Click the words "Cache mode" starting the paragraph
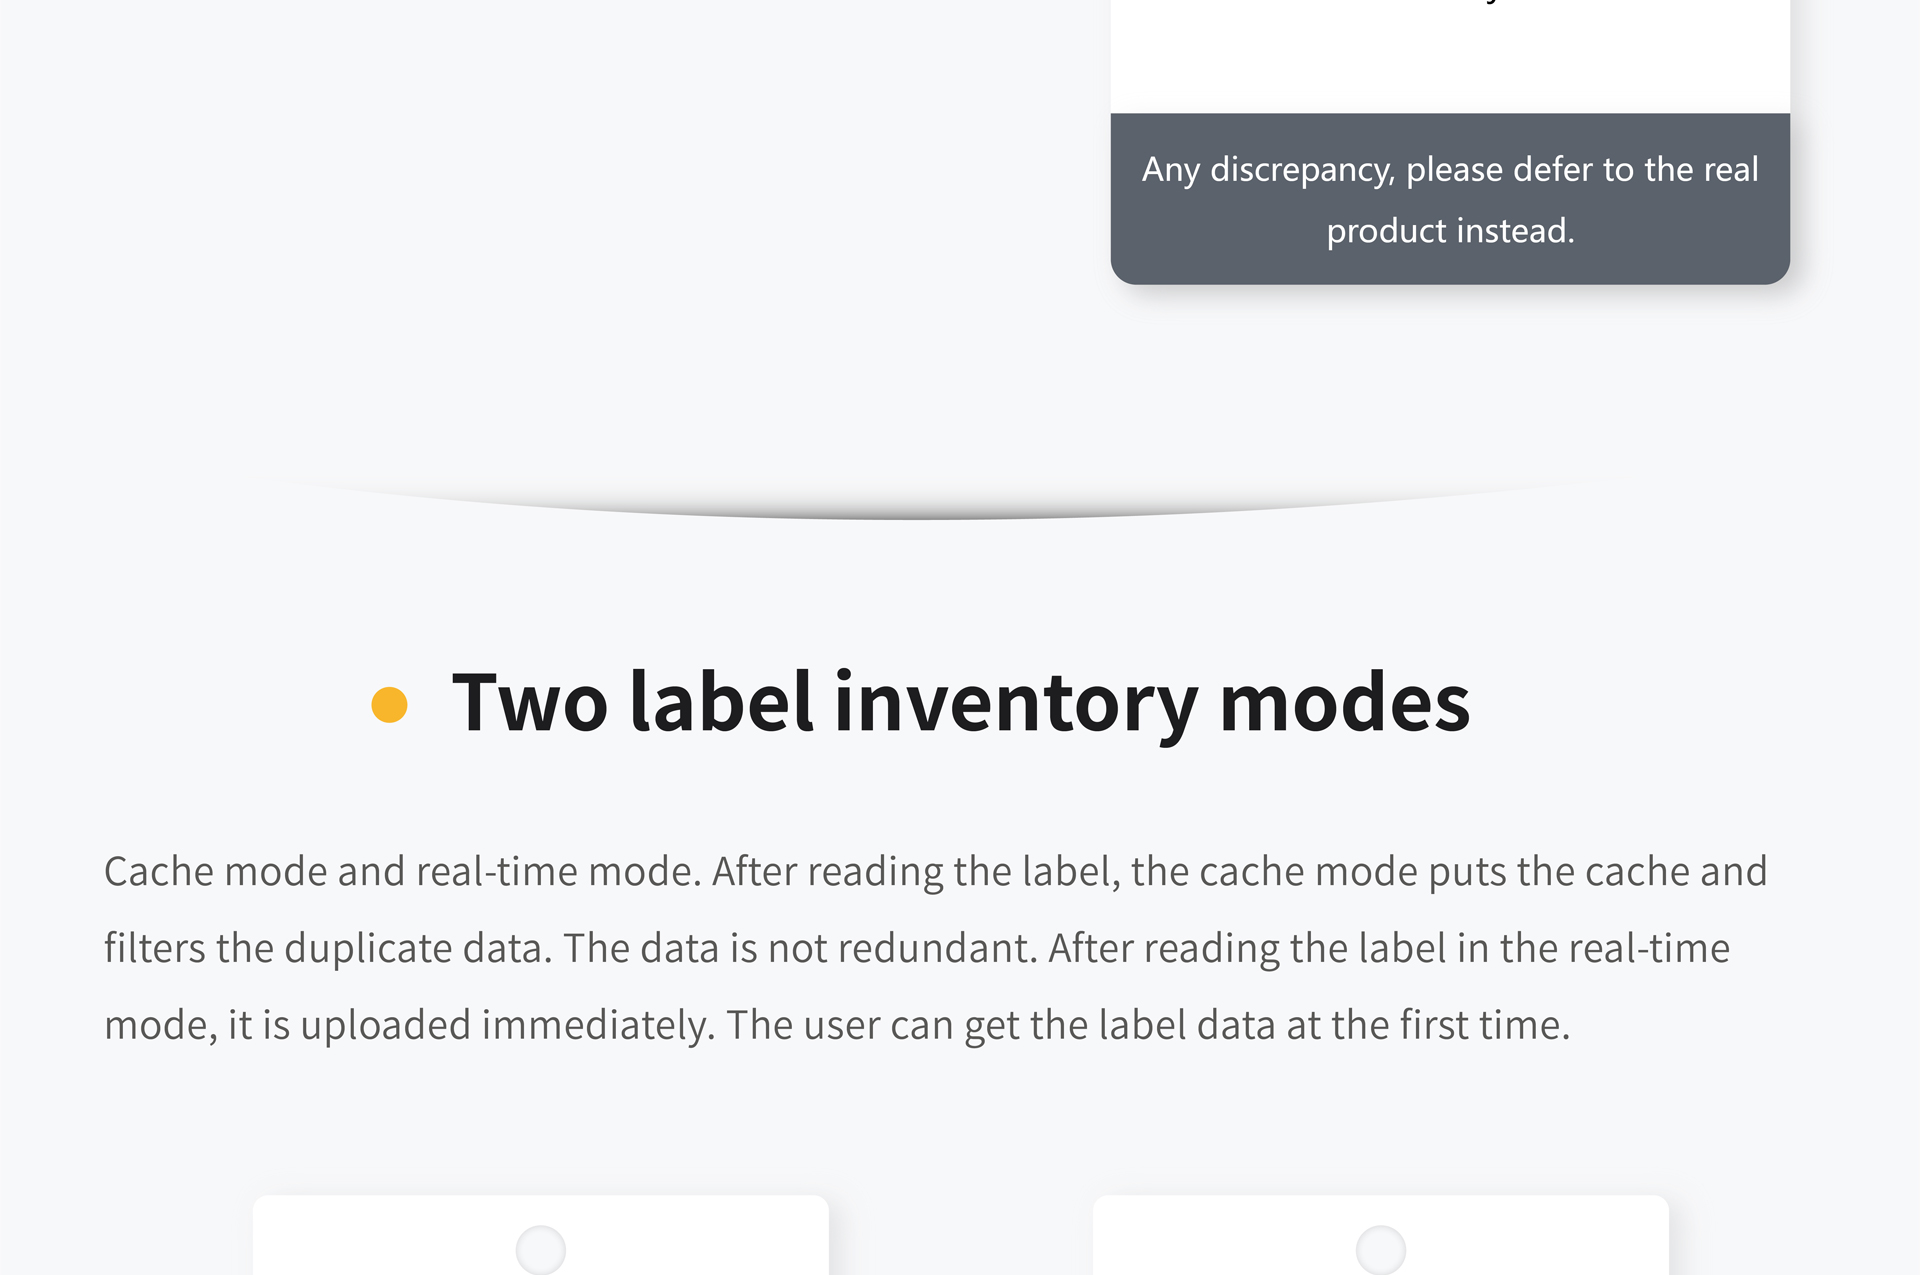The width and height of the screenshot is (1920, 1275). (215, 871)
